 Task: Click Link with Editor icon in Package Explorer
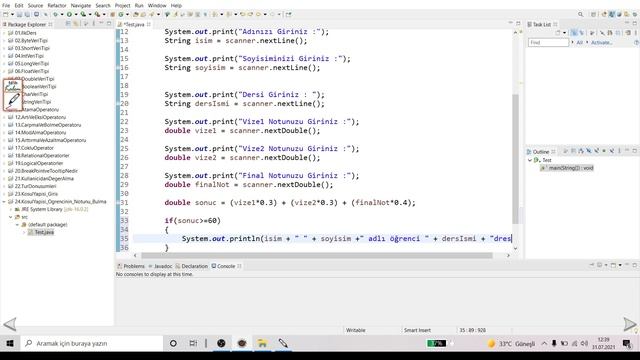click(76, 24)
